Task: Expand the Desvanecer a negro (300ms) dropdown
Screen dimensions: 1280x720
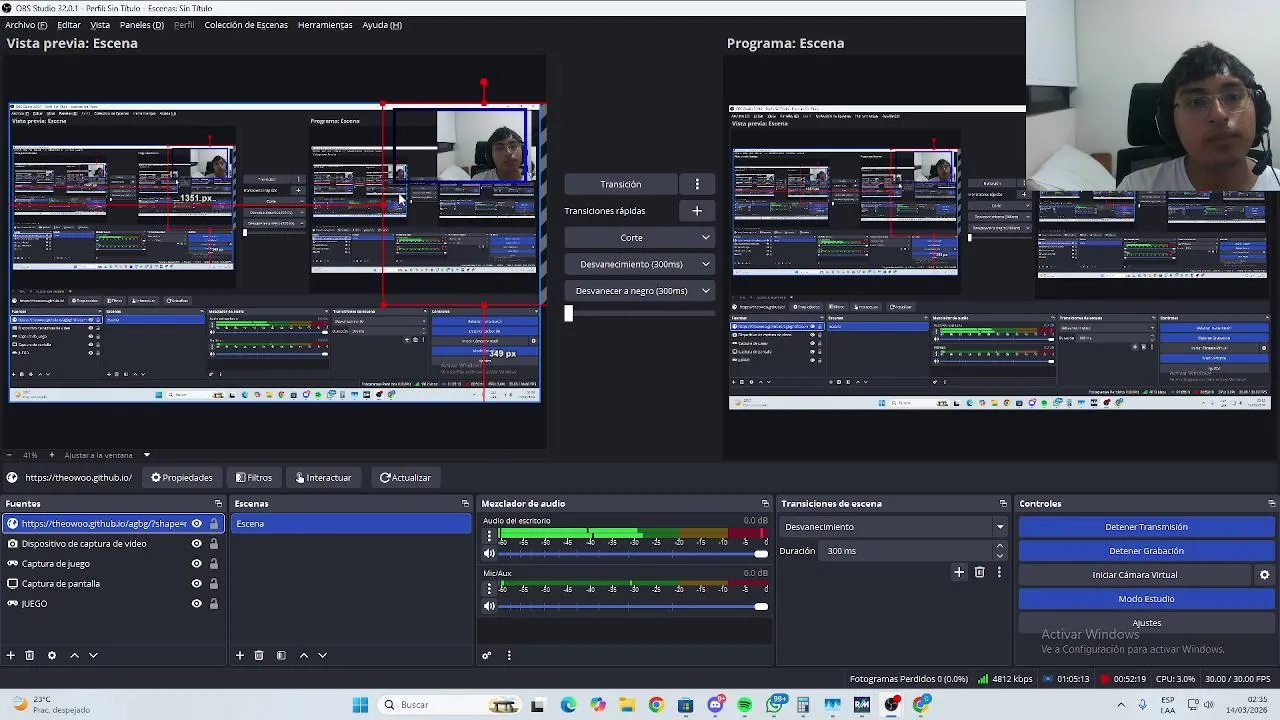Action: point(705,291)
